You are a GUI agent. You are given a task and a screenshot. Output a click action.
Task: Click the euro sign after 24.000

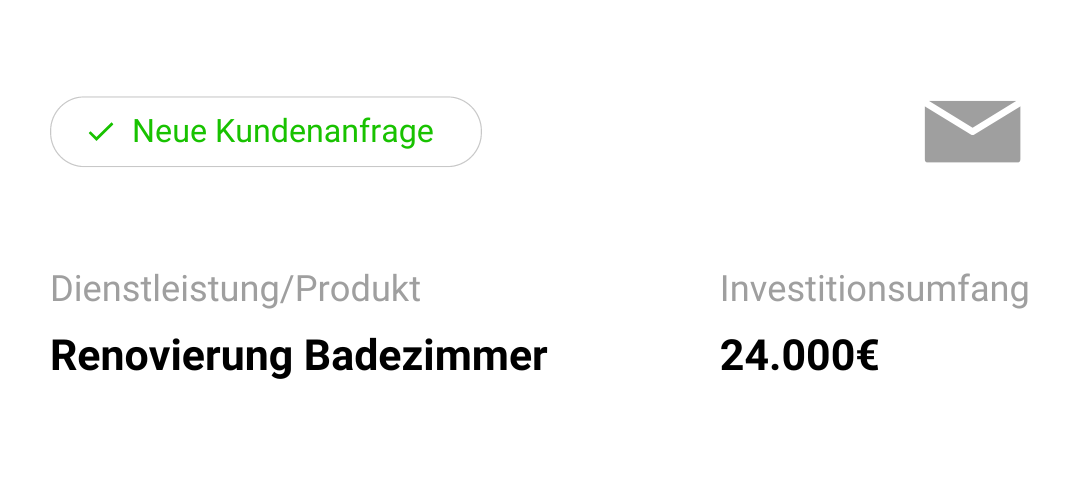tap(868, 356)
